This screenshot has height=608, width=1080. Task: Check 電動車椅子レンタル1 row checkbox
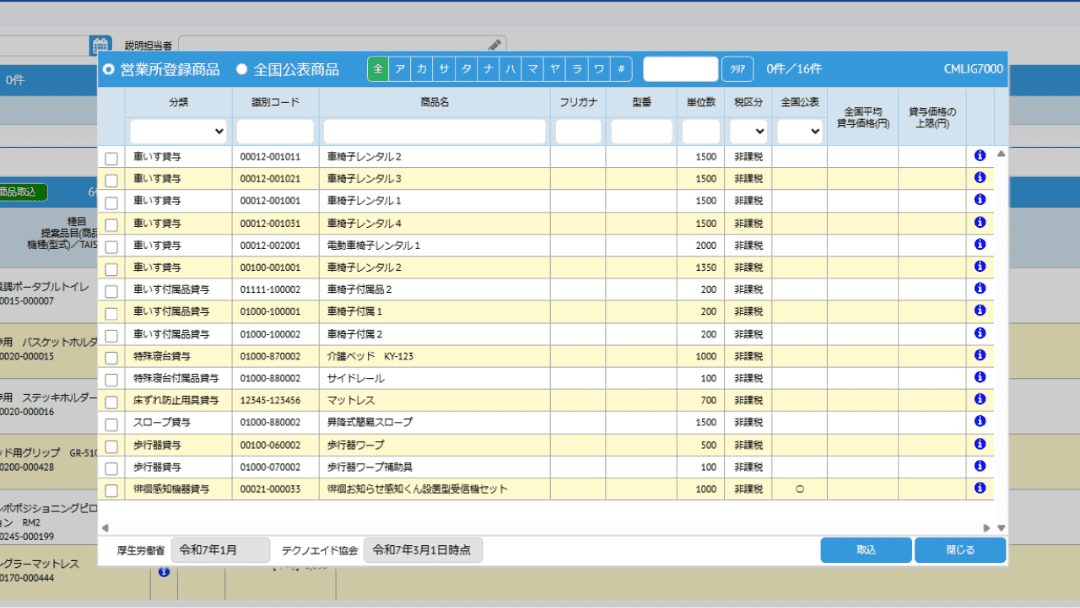click(x=112, y=247)
